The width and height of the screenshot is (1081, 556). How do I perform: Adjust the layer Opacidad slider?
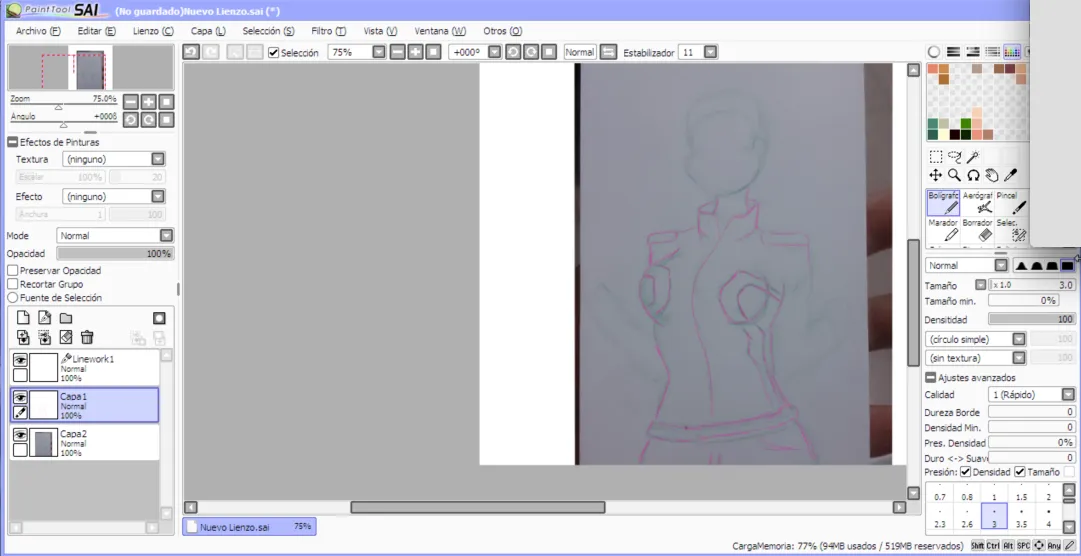pyautogui.click(x=115, y=253)
